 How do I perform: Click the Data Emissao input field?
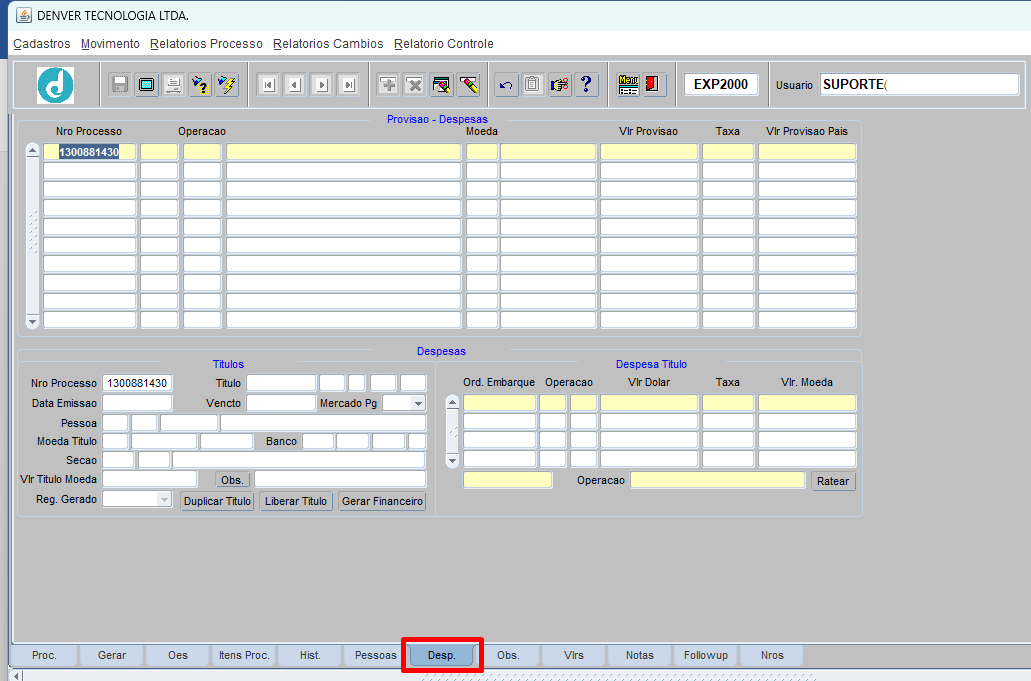pos(137,403)
